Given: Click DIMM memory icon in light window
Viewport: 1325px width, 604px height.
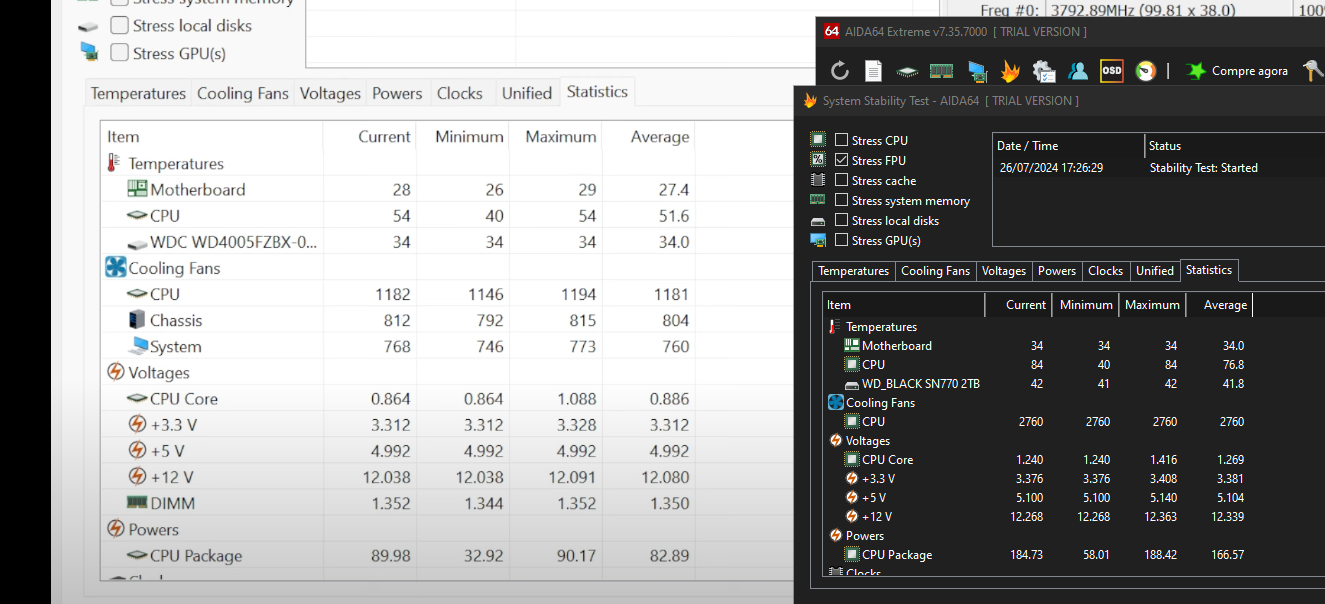Looking at the screenshot, I should pyautogui.click(x=137, y=503).
